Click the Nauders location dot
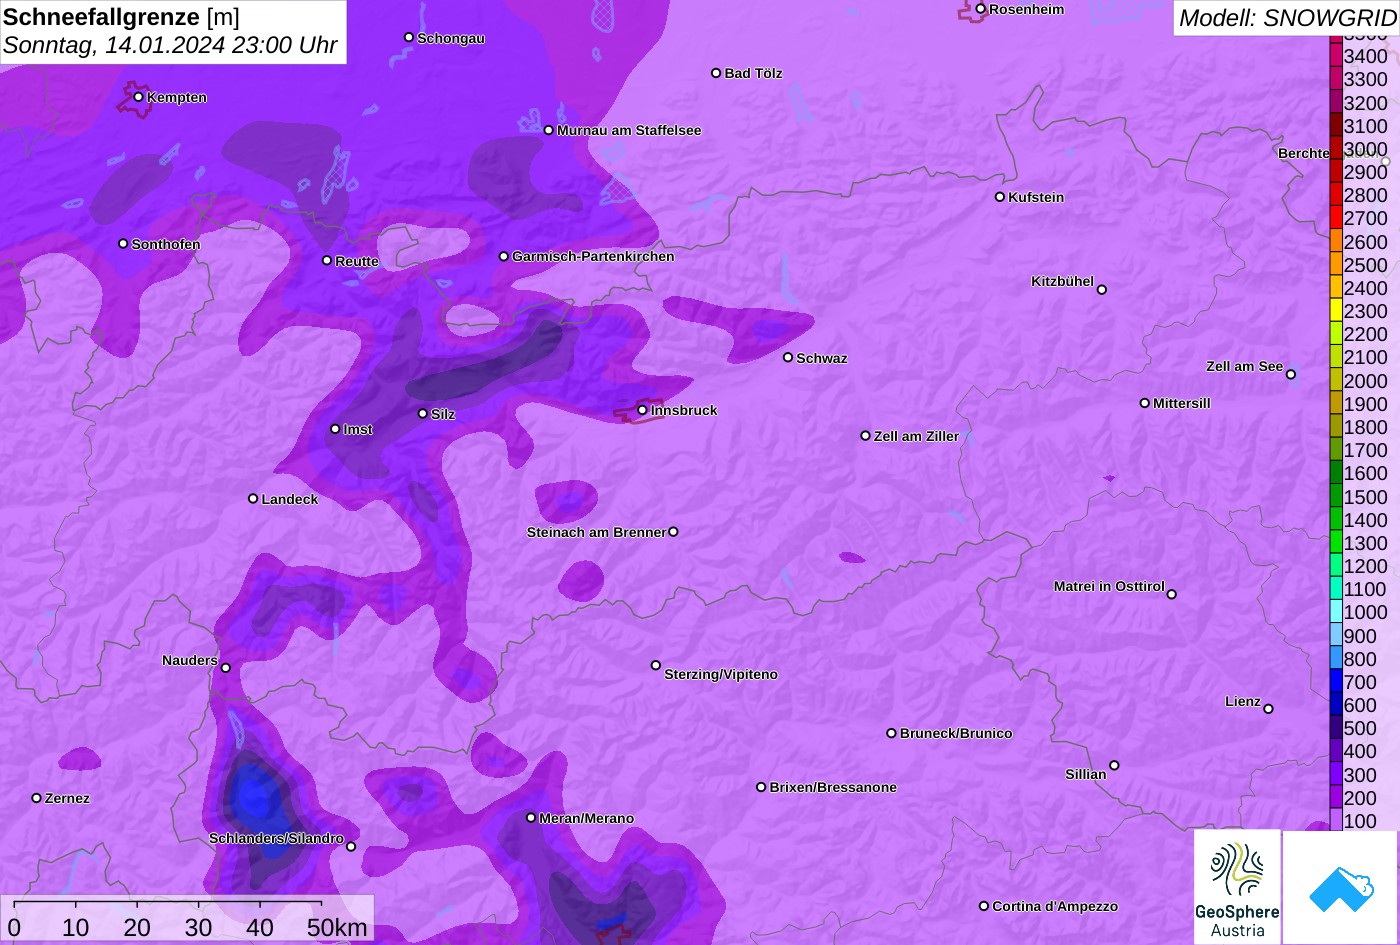Viewport: 1400px width, 945px height. click(226, 668)
